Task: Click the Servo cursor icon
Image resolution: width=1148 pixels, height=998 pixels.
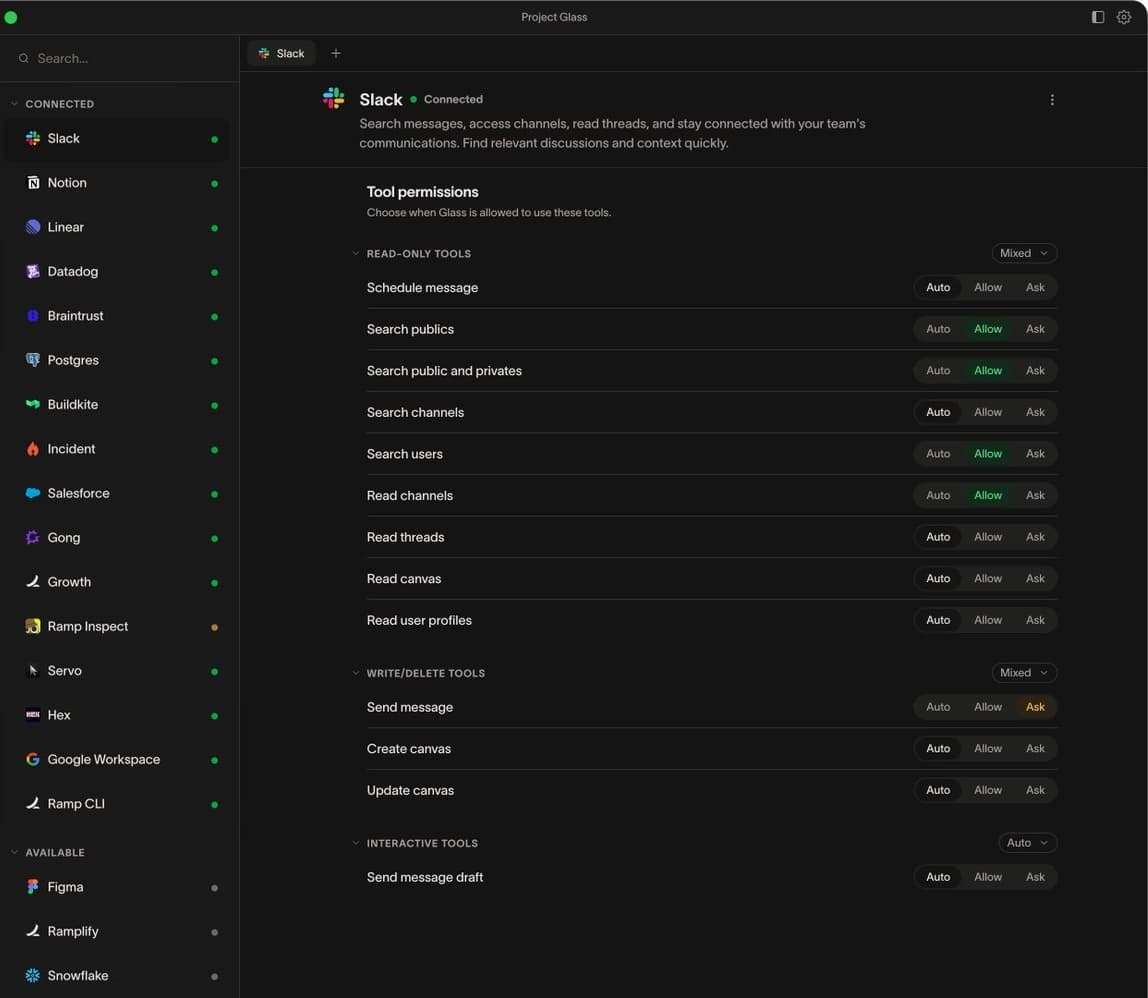Action: (x=33, y=671)
